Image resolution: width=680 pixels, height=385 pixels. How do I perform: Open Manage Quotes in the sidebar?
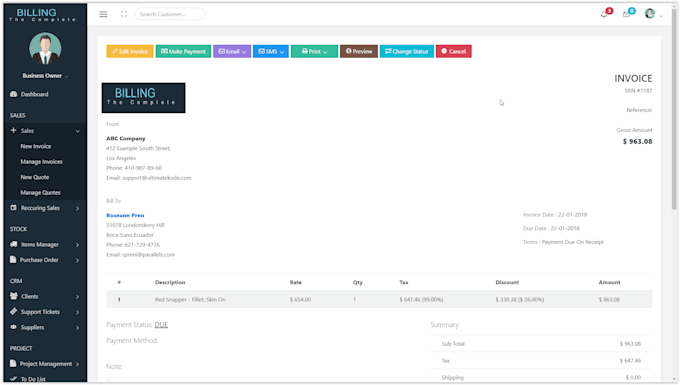tap(40, 192)
